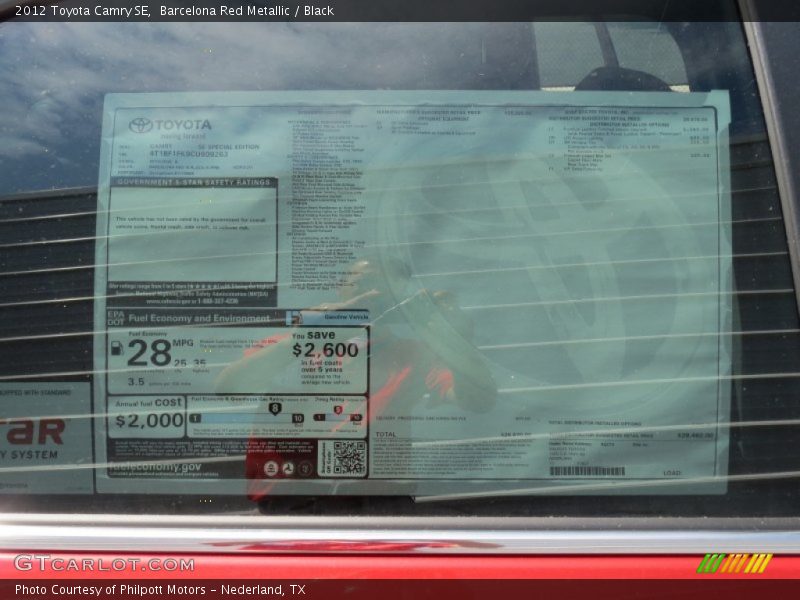The image size is (800, 600).
Task: Click the "Annual fuel cost" label
Action: [148, 403]
